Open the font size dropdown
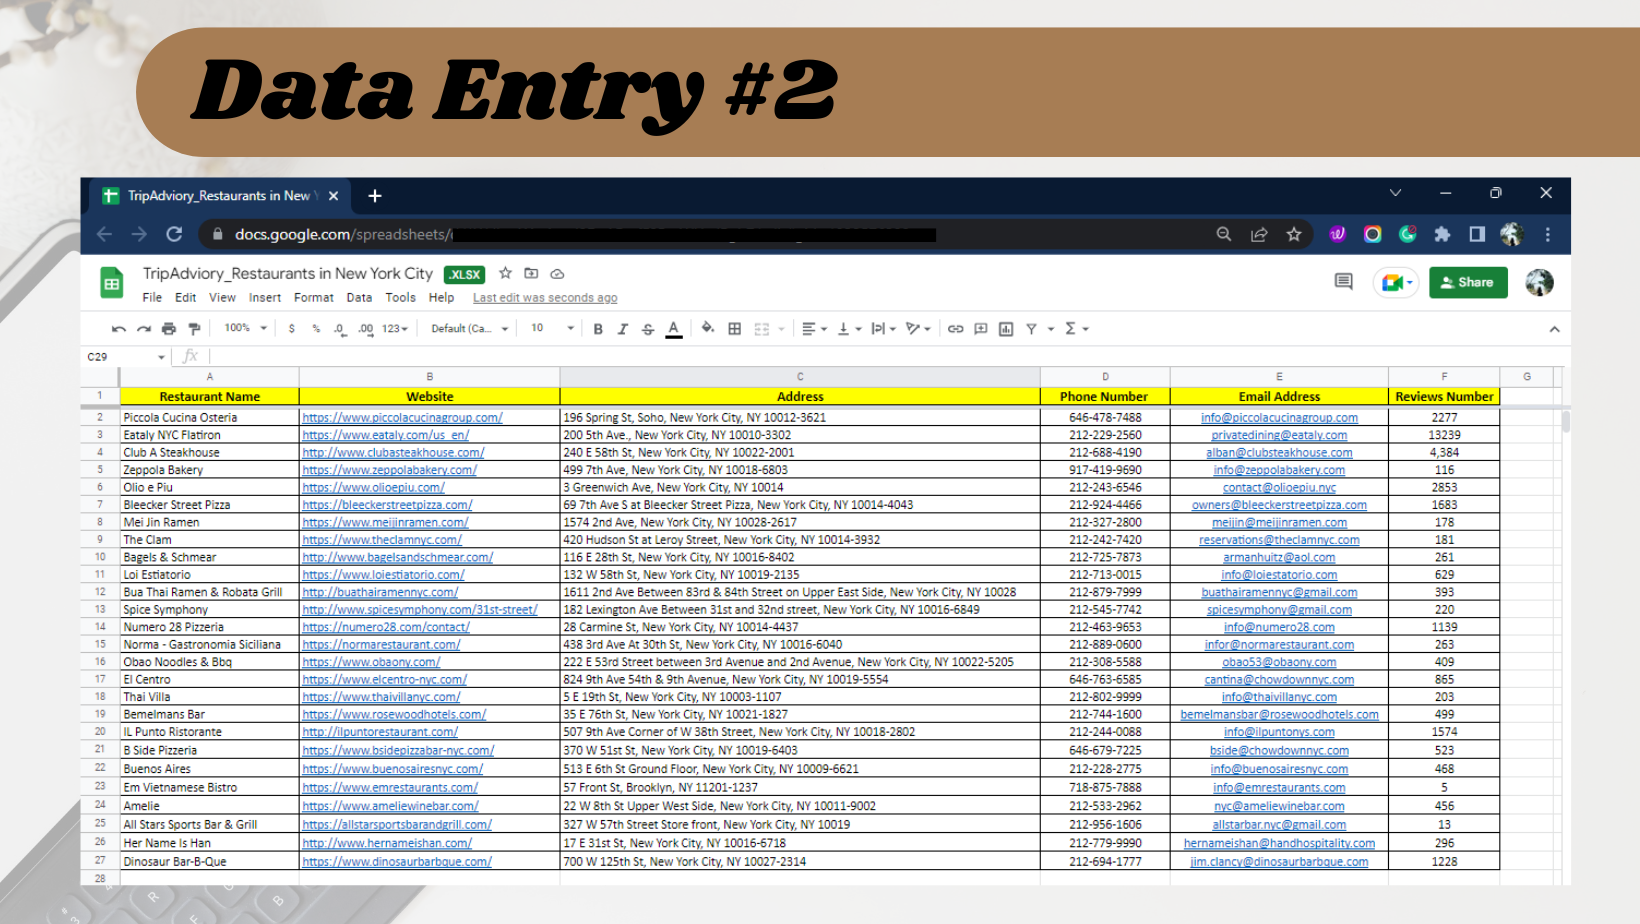 click(x=552, y=328)
